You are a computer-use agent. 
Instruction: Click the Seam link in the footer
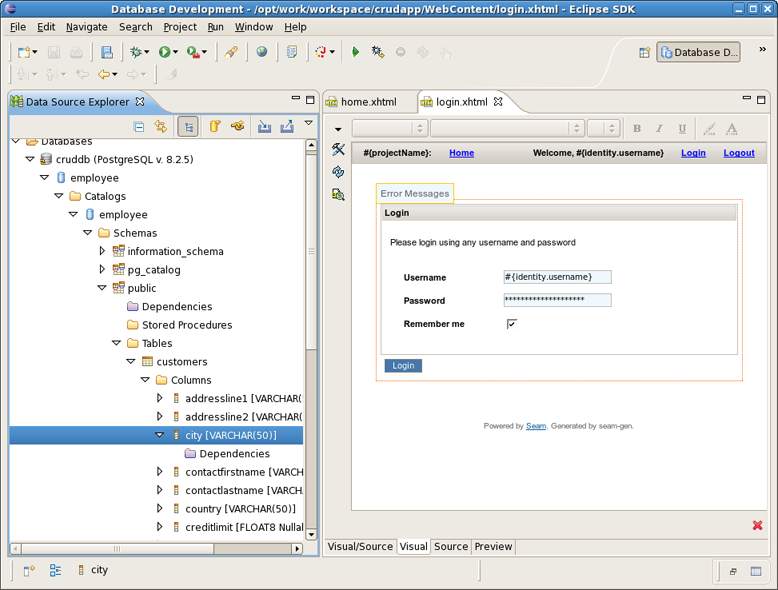pyautogui.click(x=536, y=426)
